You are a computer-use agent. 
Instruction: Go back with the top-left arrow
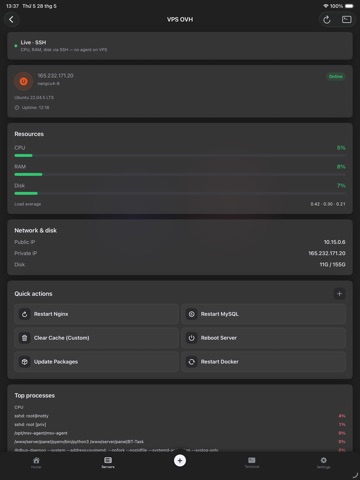pyautogui.click(x=12, y=19)
